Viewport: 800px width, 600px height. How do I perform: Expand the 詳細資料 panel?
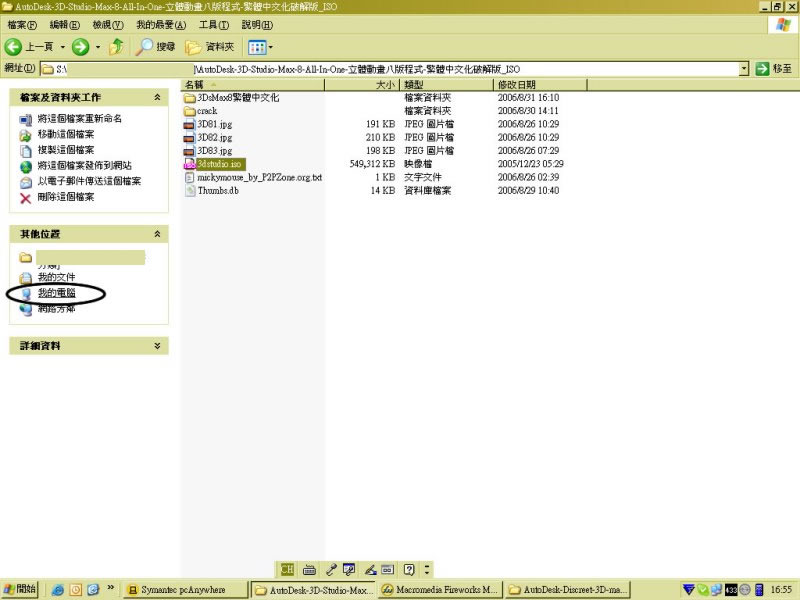click(x=157, y=345)
